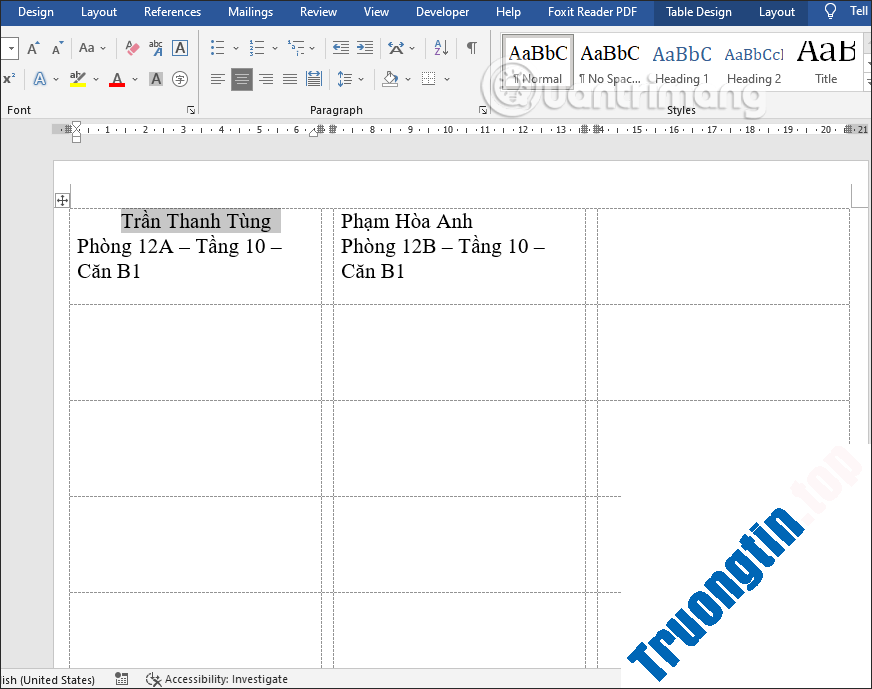Click the Increase Indent icon
The height and width of the screenshot is (689, 872).
click(x=365, y=48)
